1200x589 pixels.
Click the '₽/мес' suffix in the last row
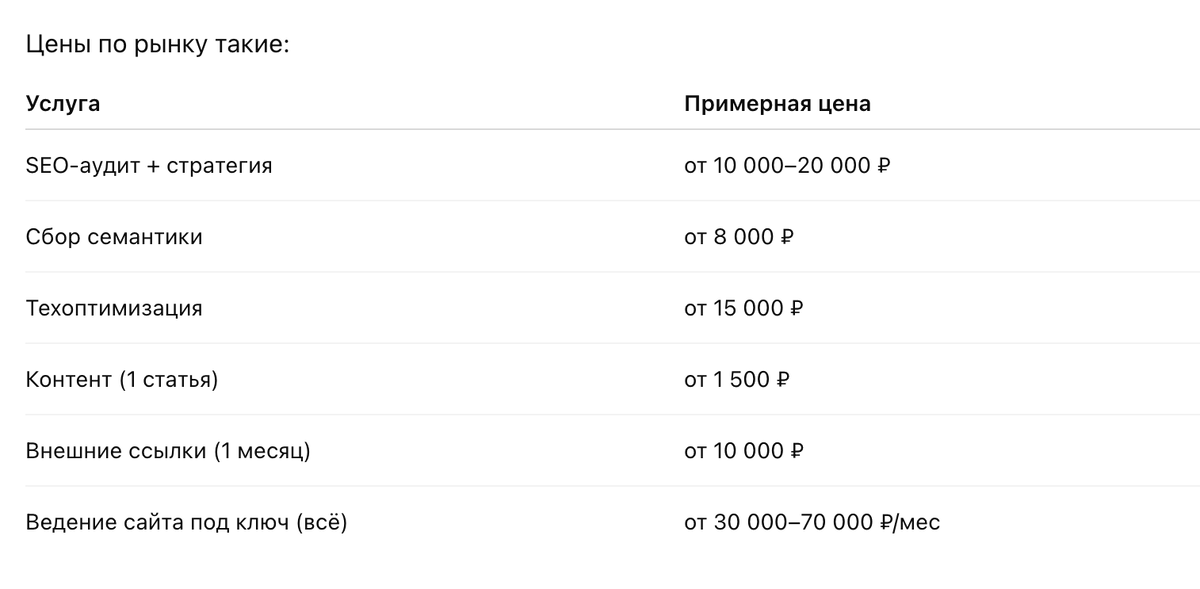[x=911, y=522]
